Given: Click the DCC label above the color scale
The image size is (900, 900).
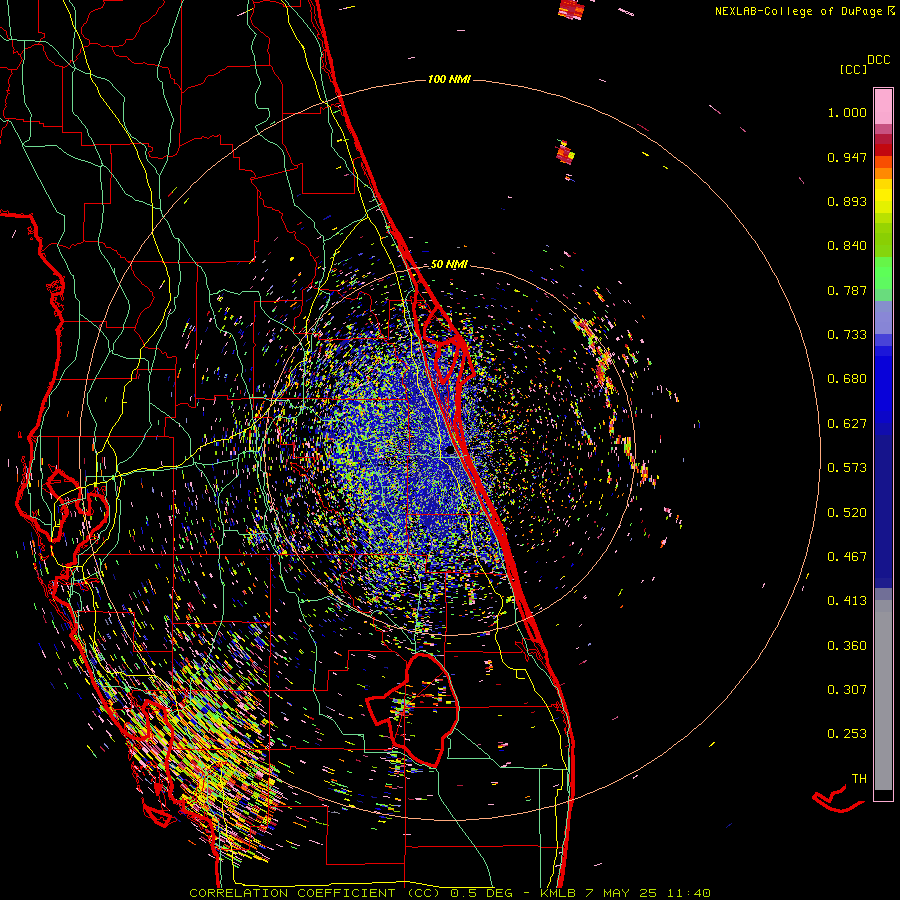Looking at the screenshot, I should click(x=879, y=60).
